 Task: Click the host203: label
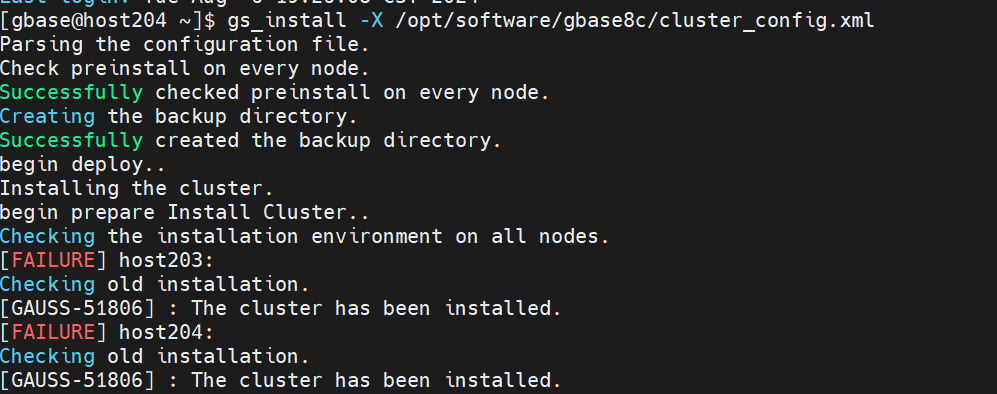tap(167, 261)
